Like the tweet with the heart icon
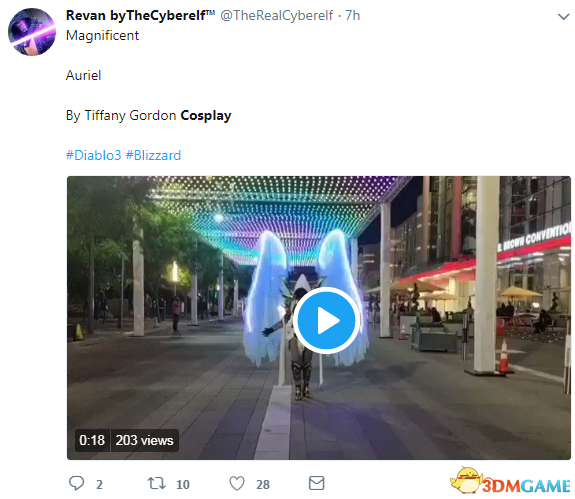 pyautogui.click(x=237, y=483)
